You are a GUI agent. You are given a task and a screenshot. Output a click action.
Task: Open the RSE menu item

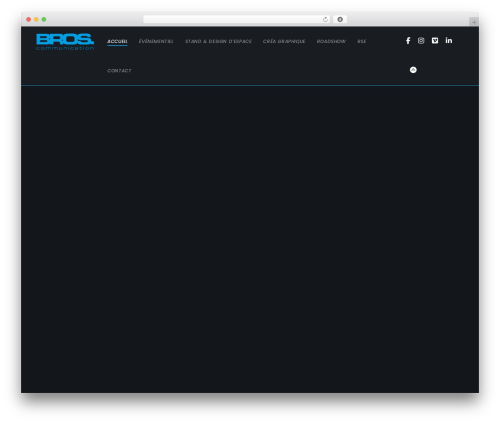tap(362, 41)
